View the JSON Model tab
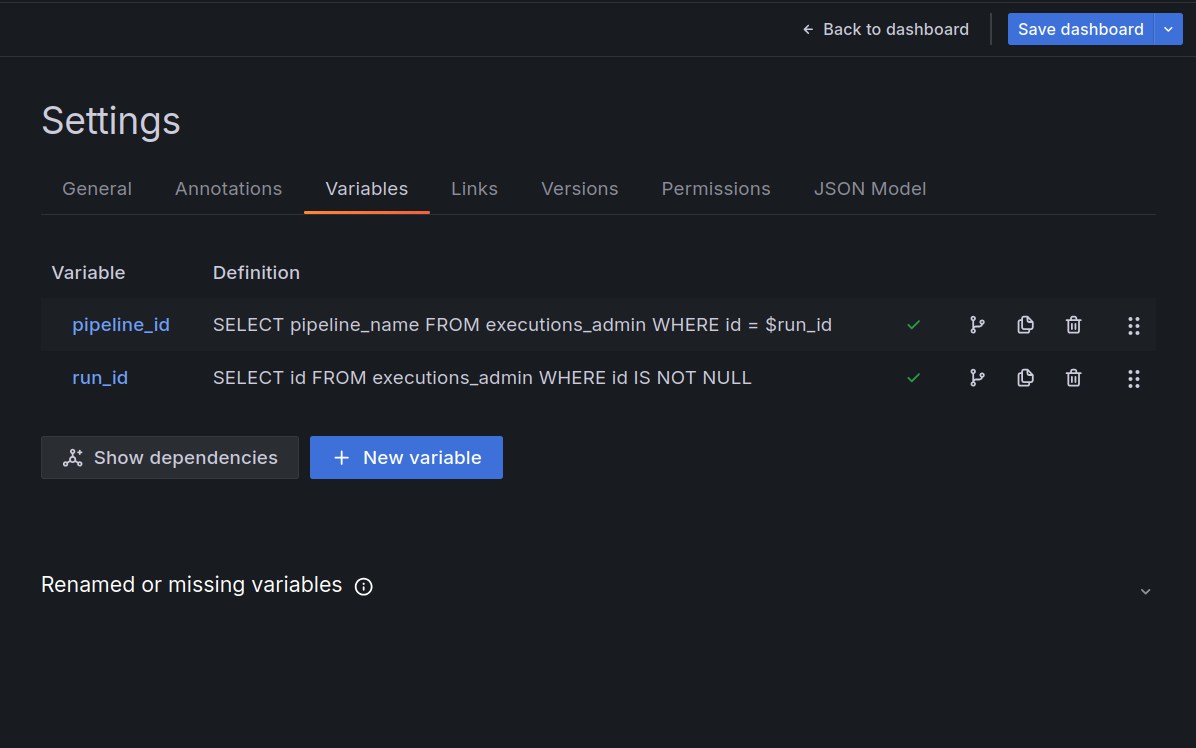Screen dimensions: 1196x748 point(870,189)
